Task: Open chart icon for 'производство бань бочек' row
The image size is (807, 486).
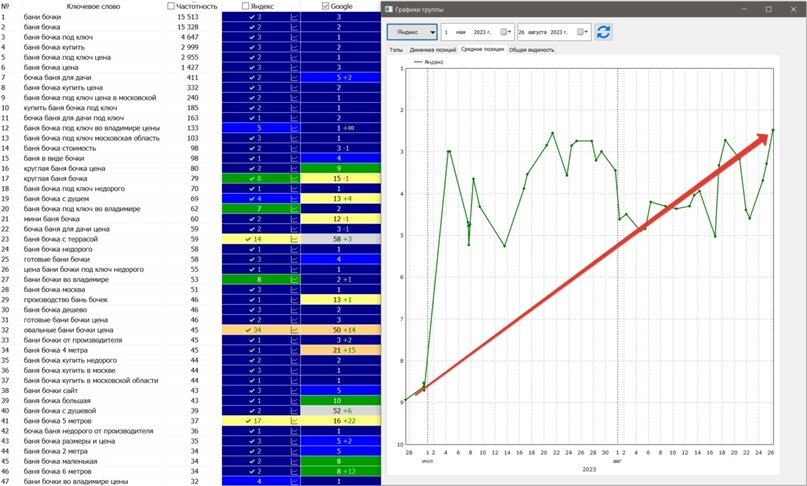Action: [x=295, y=300]
